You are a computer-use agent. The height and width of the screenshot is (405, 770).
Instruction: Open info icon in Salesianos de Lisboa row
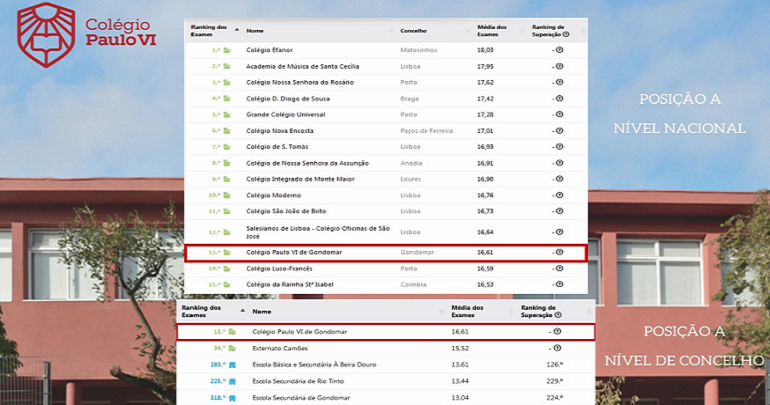tap(559, 232)
